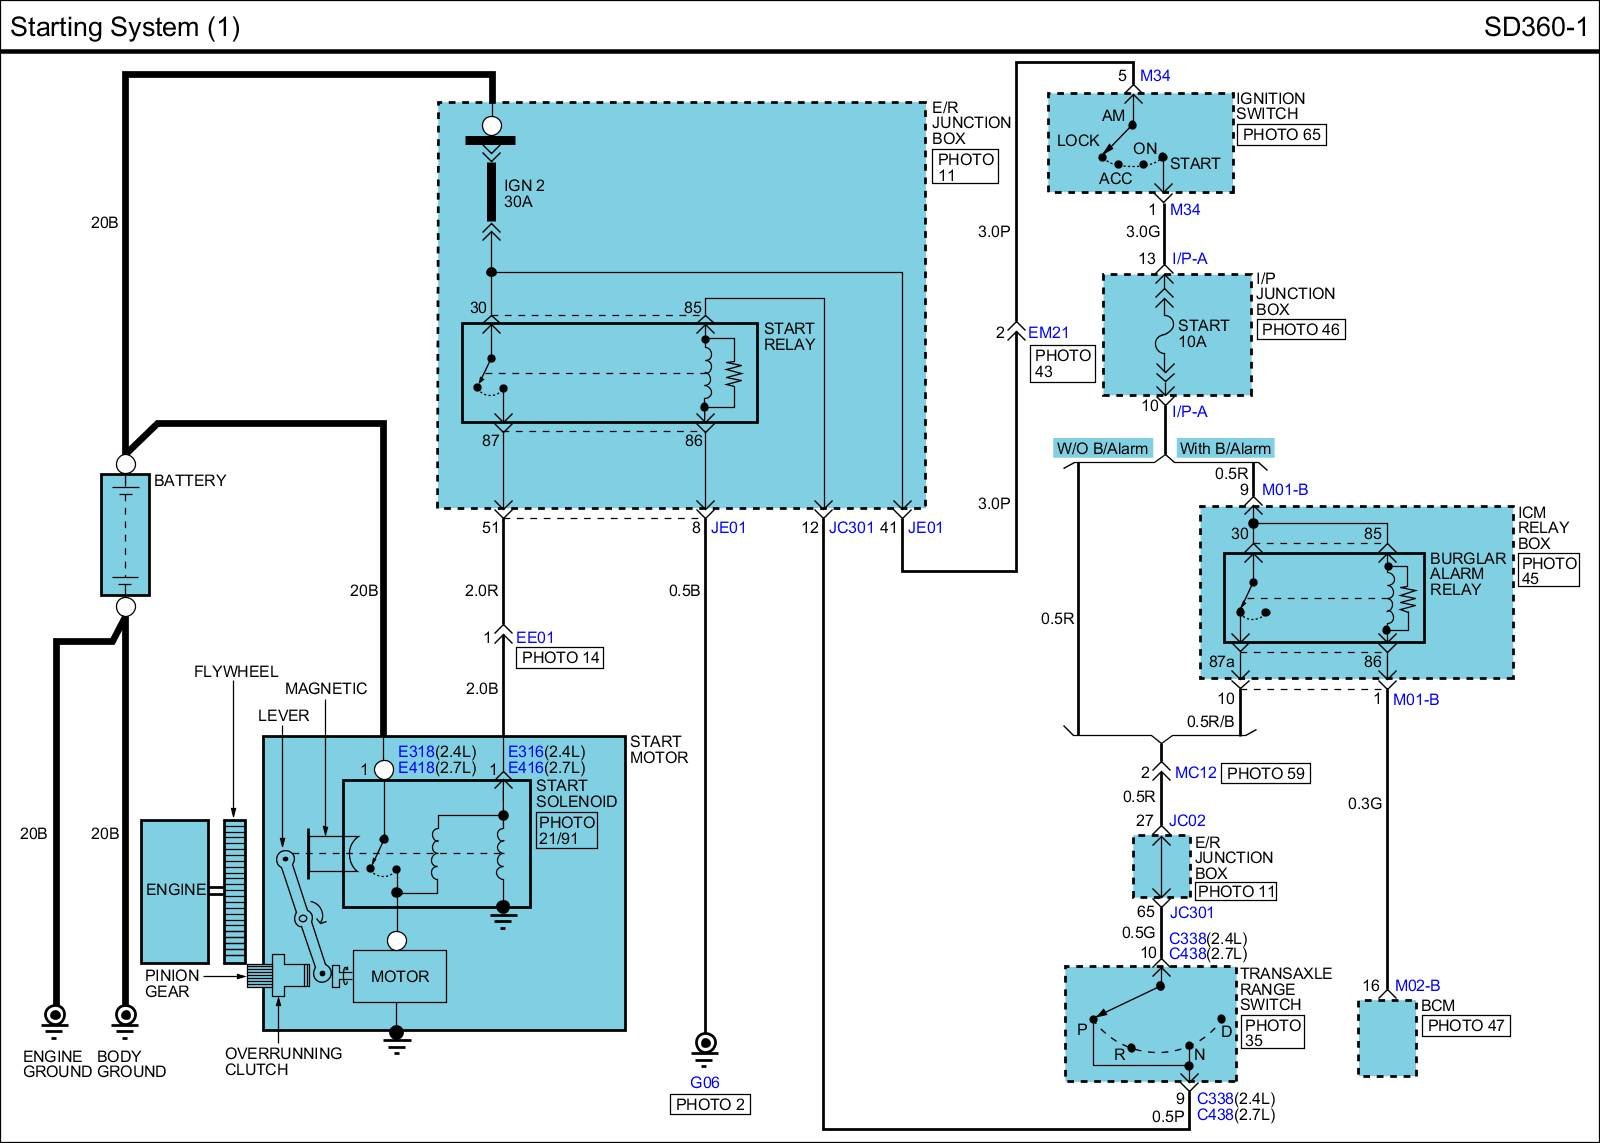The image size is (1600, 1143).
Task: Click the engine ground symbol
Action: click(x=55, y=1018)
